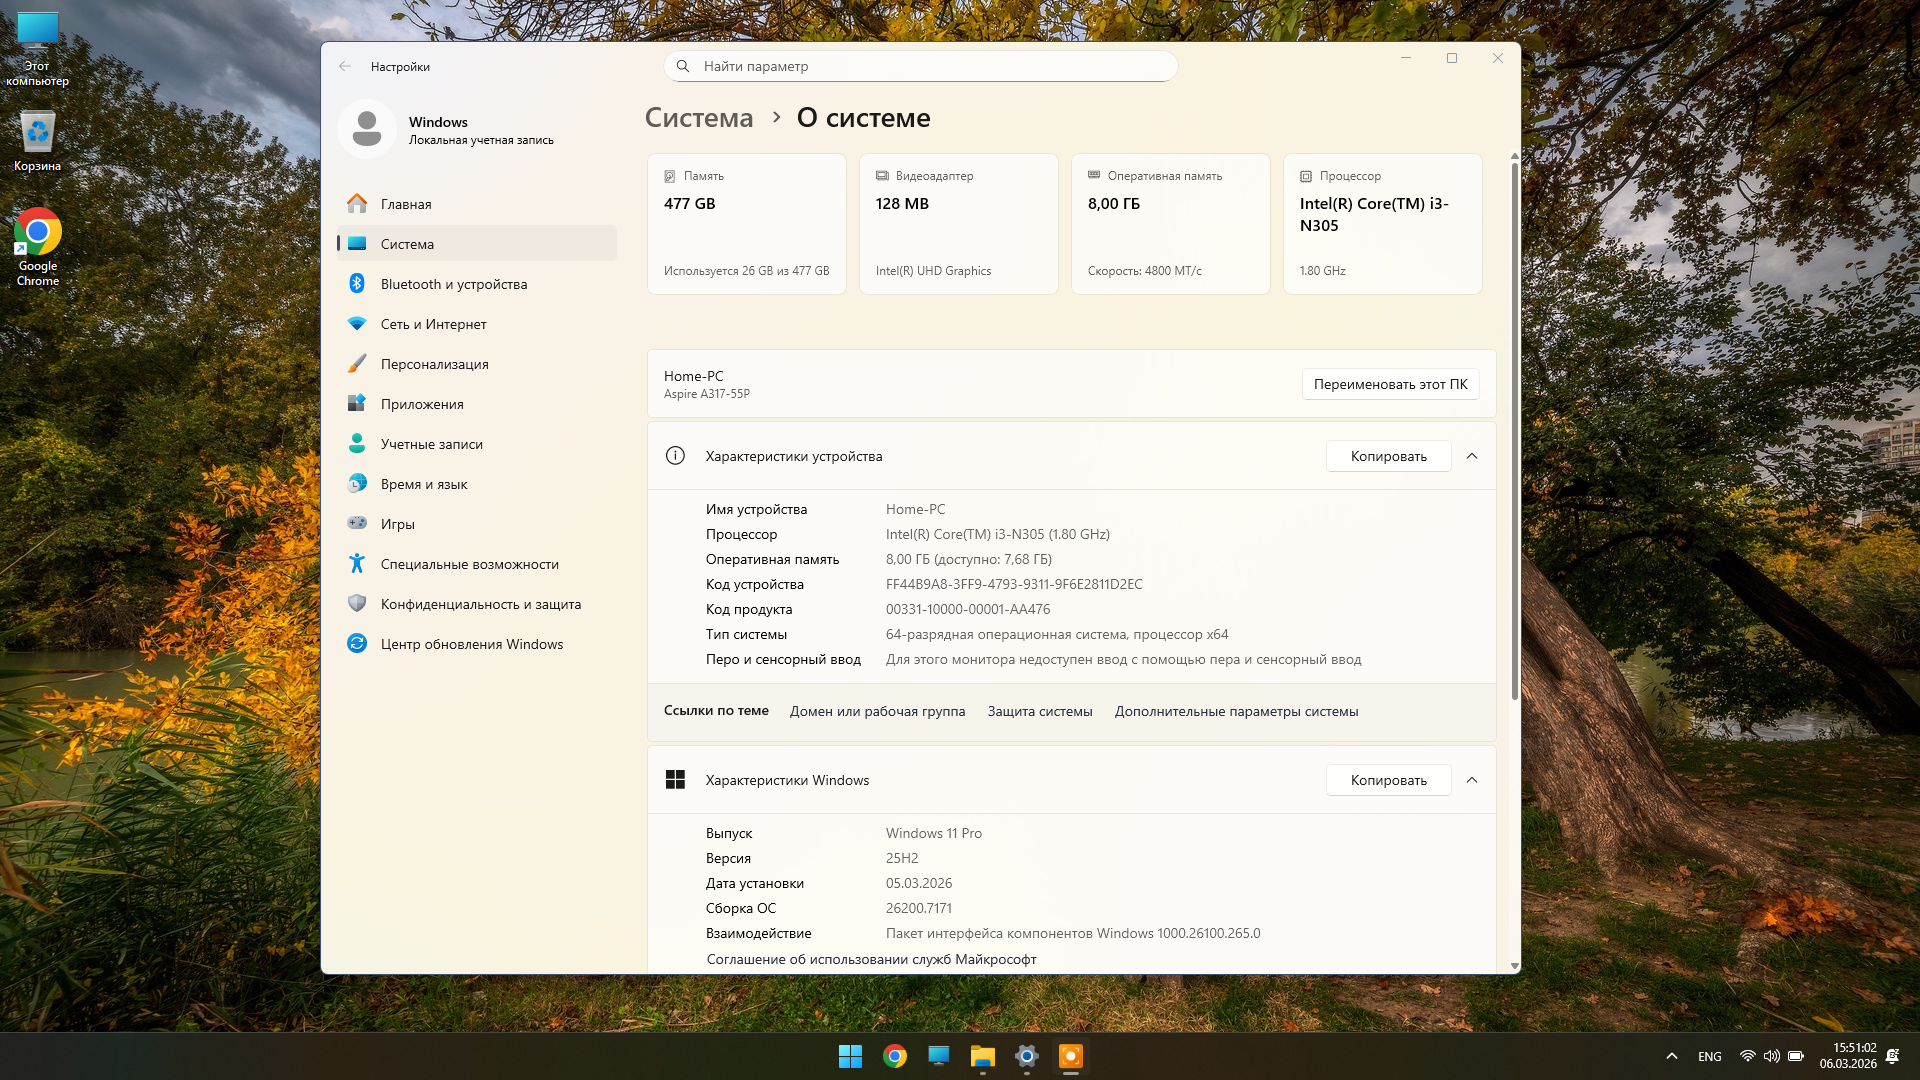
Task: Select Главная in the sidebar
Action: (x=406, y=204)
